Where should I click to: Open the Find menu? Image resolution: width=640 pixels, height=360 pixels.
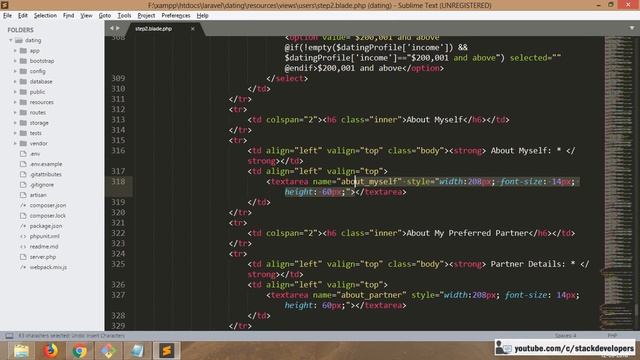pos(68,16)
